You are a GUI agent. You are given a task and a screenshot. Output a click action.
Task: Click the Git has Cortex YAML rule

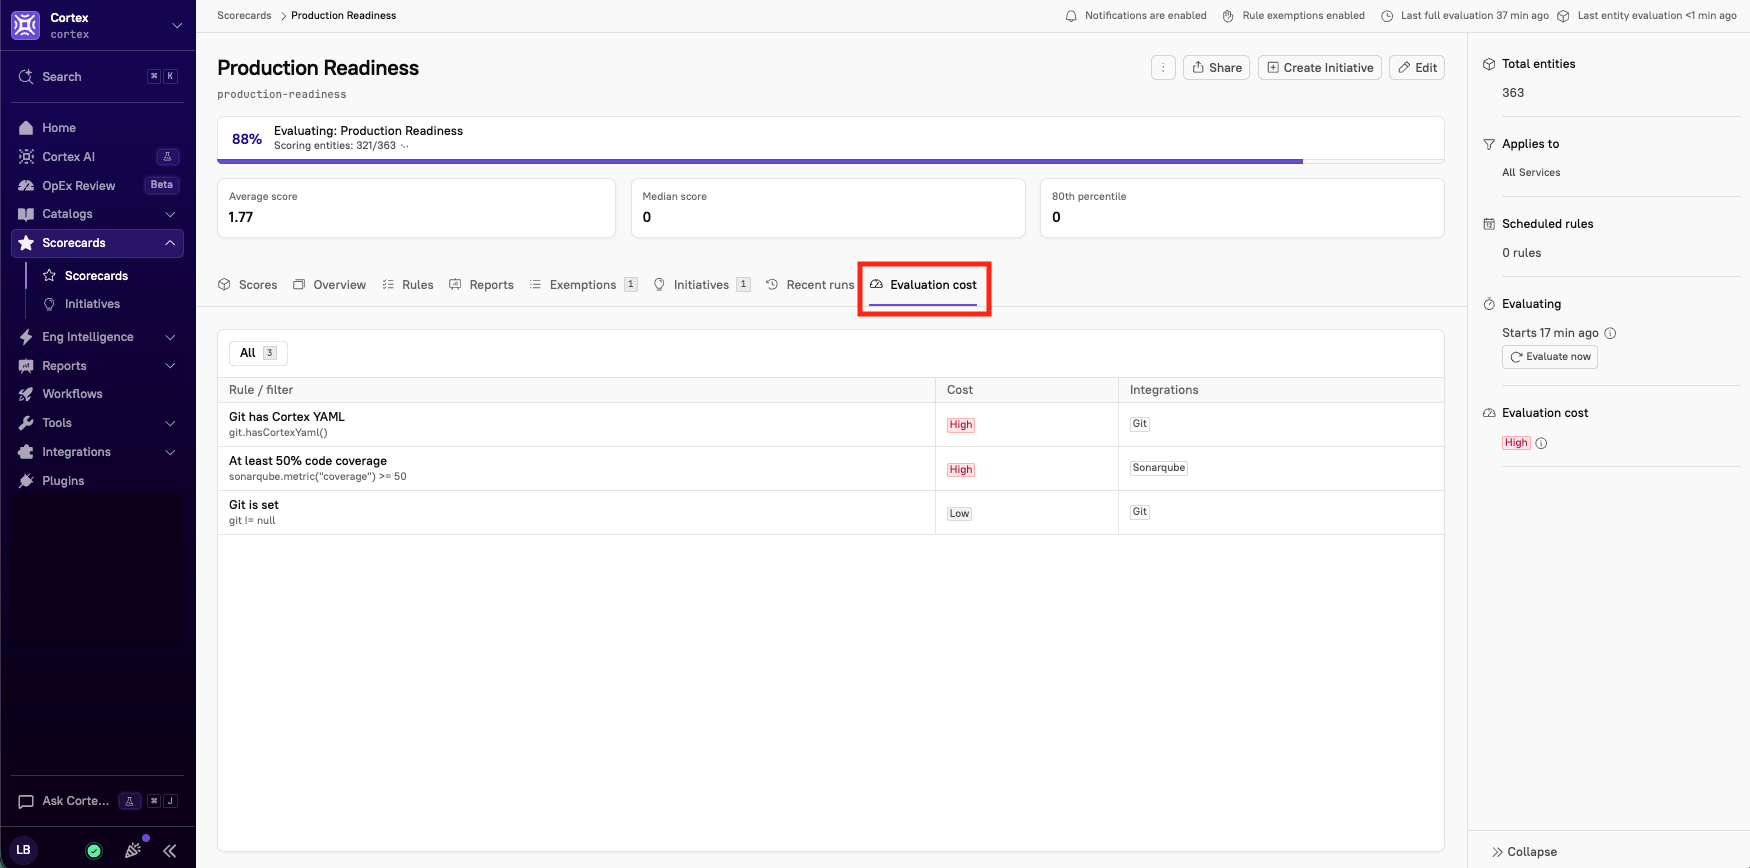[287, 417]
